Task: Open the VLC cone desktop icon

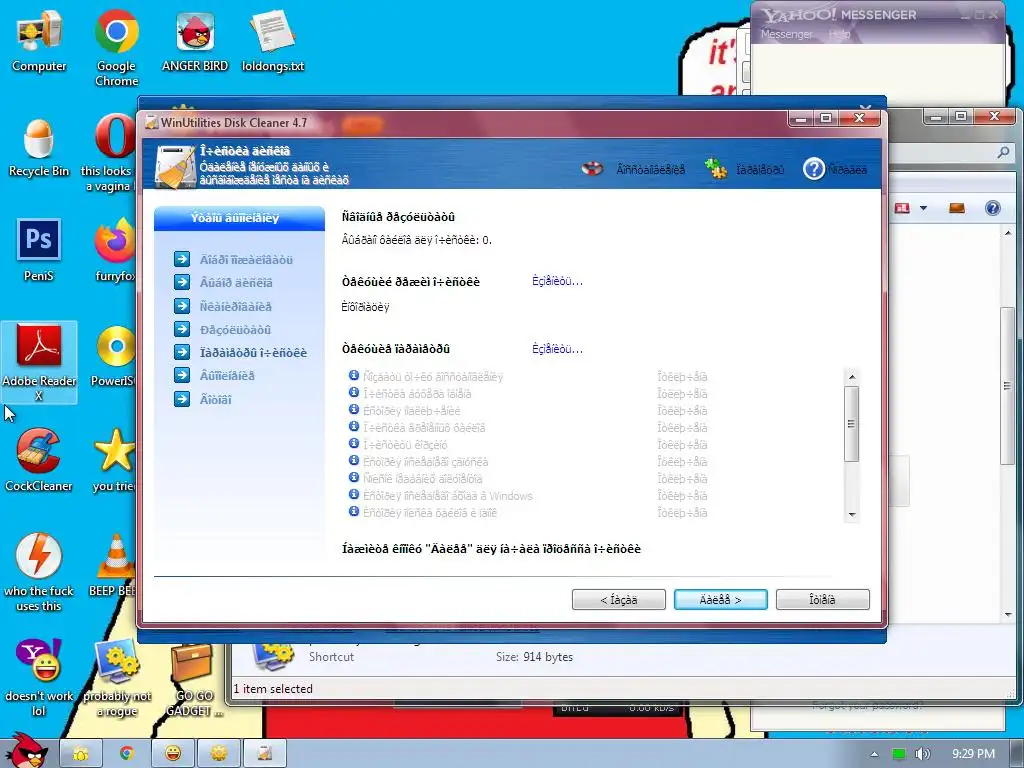Action: tap(115, 564)
